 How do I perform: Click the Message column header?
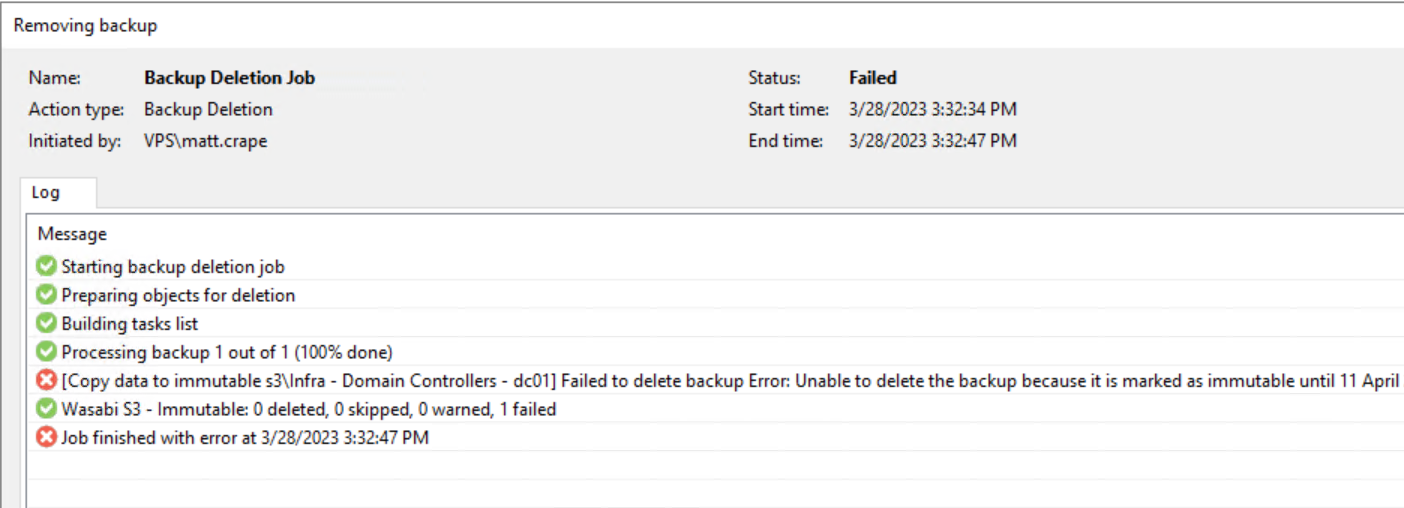(x=72, y=234)
